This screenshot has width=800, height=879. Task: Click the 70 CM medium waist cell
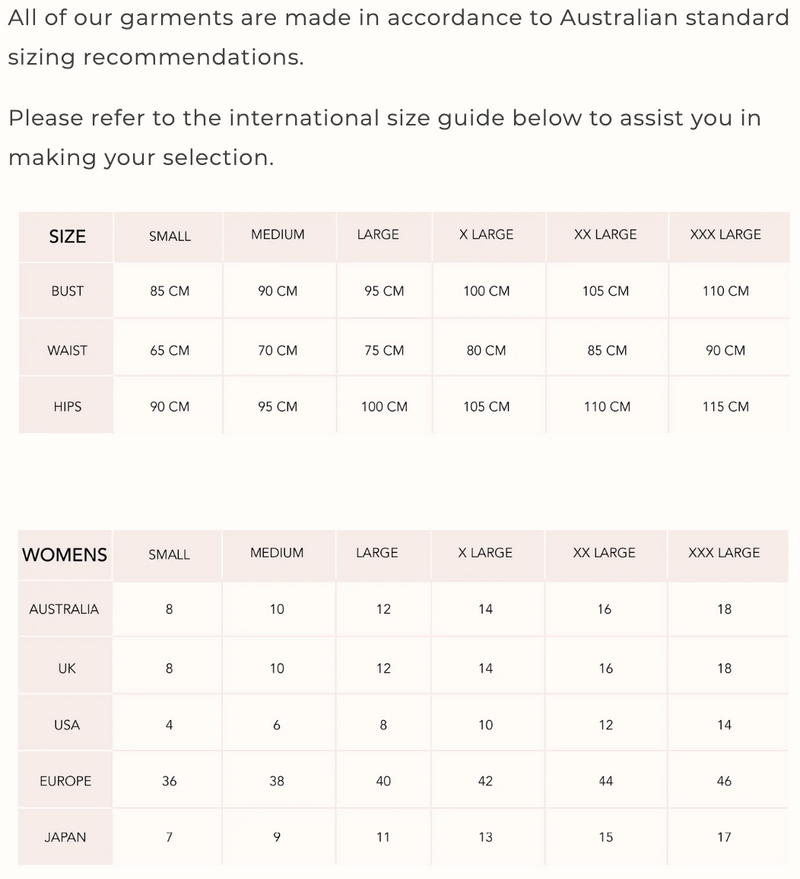(x=278, y=350)
